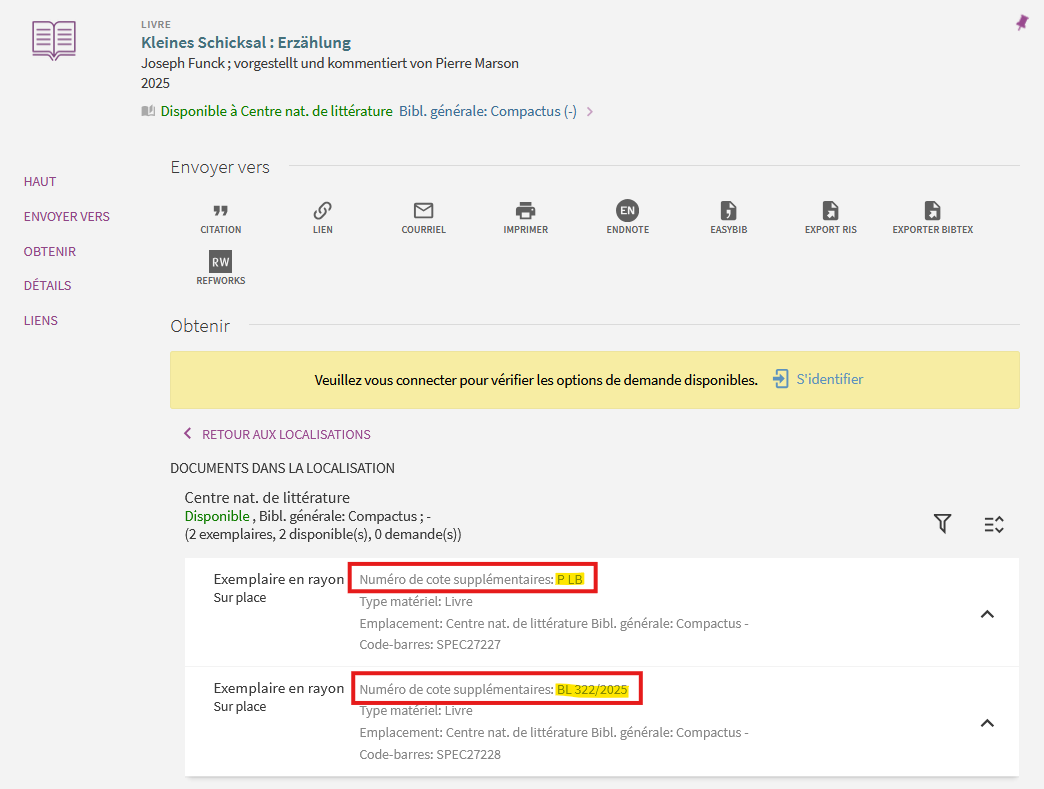The image size is (1044, 789).
Task: Open the sort order icon for items
Action: tap(993, 523)
